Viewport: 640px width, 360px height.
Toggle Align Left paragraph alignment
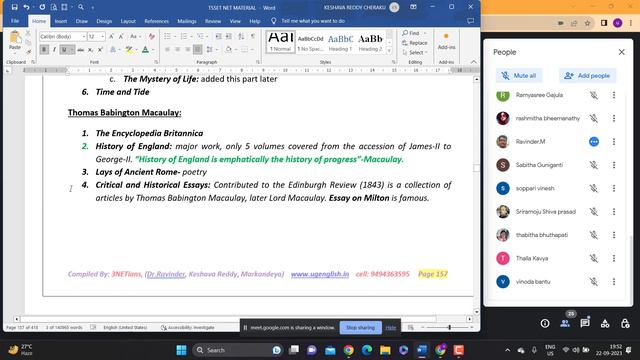pyautogui.click(x=167, y=50)
